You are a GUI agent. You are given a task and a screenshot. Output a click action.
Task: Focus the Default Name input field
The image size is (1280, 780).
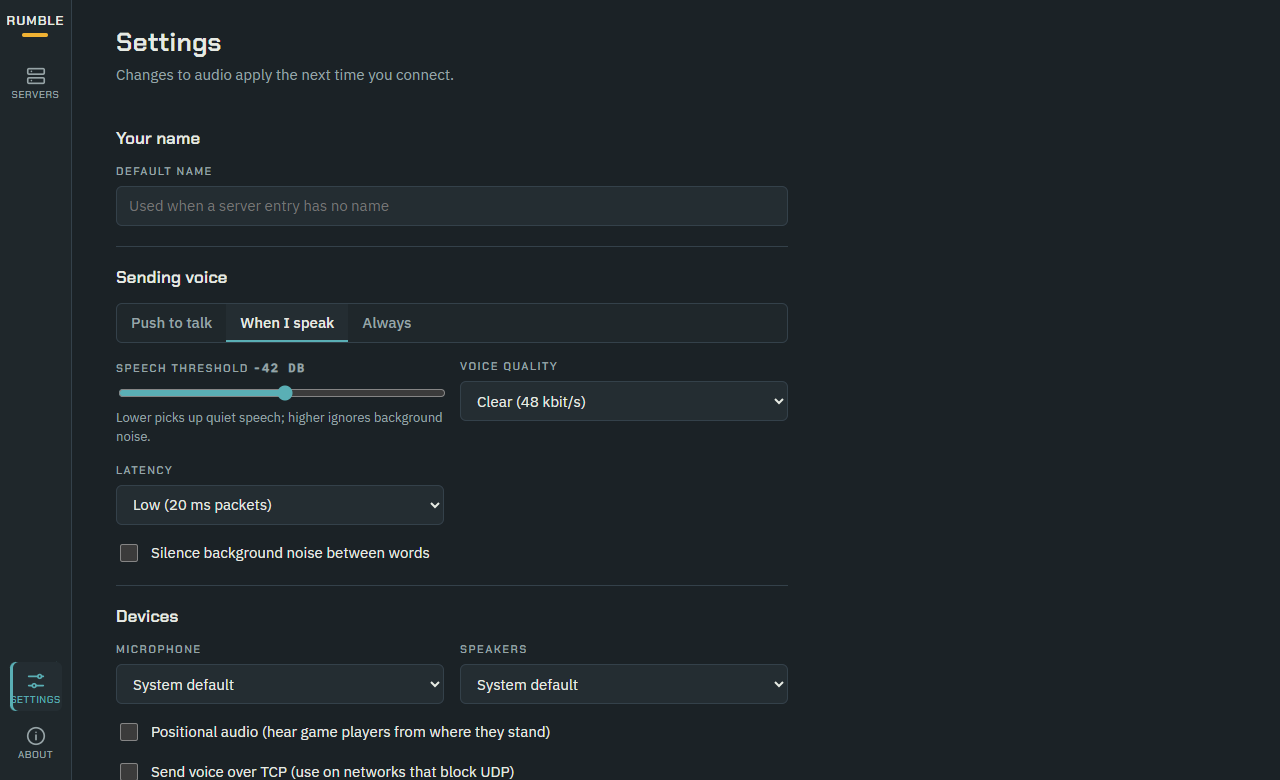[x=452, y=206]
